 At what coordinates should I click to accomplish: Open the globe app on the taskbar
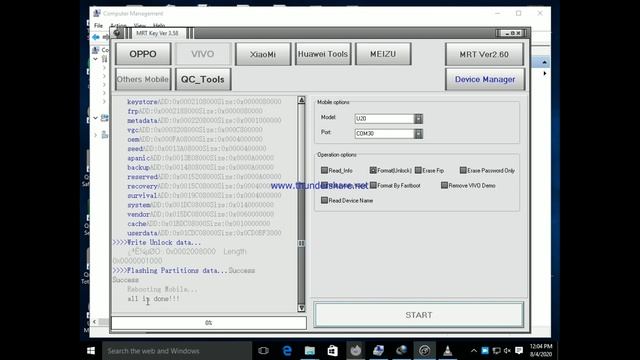point(401,351)
